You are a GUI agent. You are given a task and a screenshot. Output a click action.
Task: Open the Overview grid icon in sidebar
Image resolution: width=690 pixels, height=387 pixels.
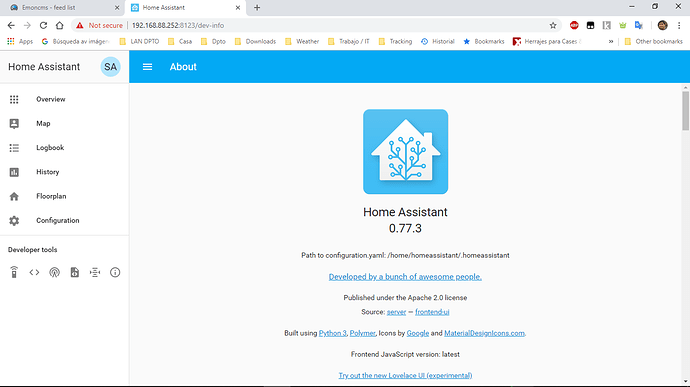(14, 100)
